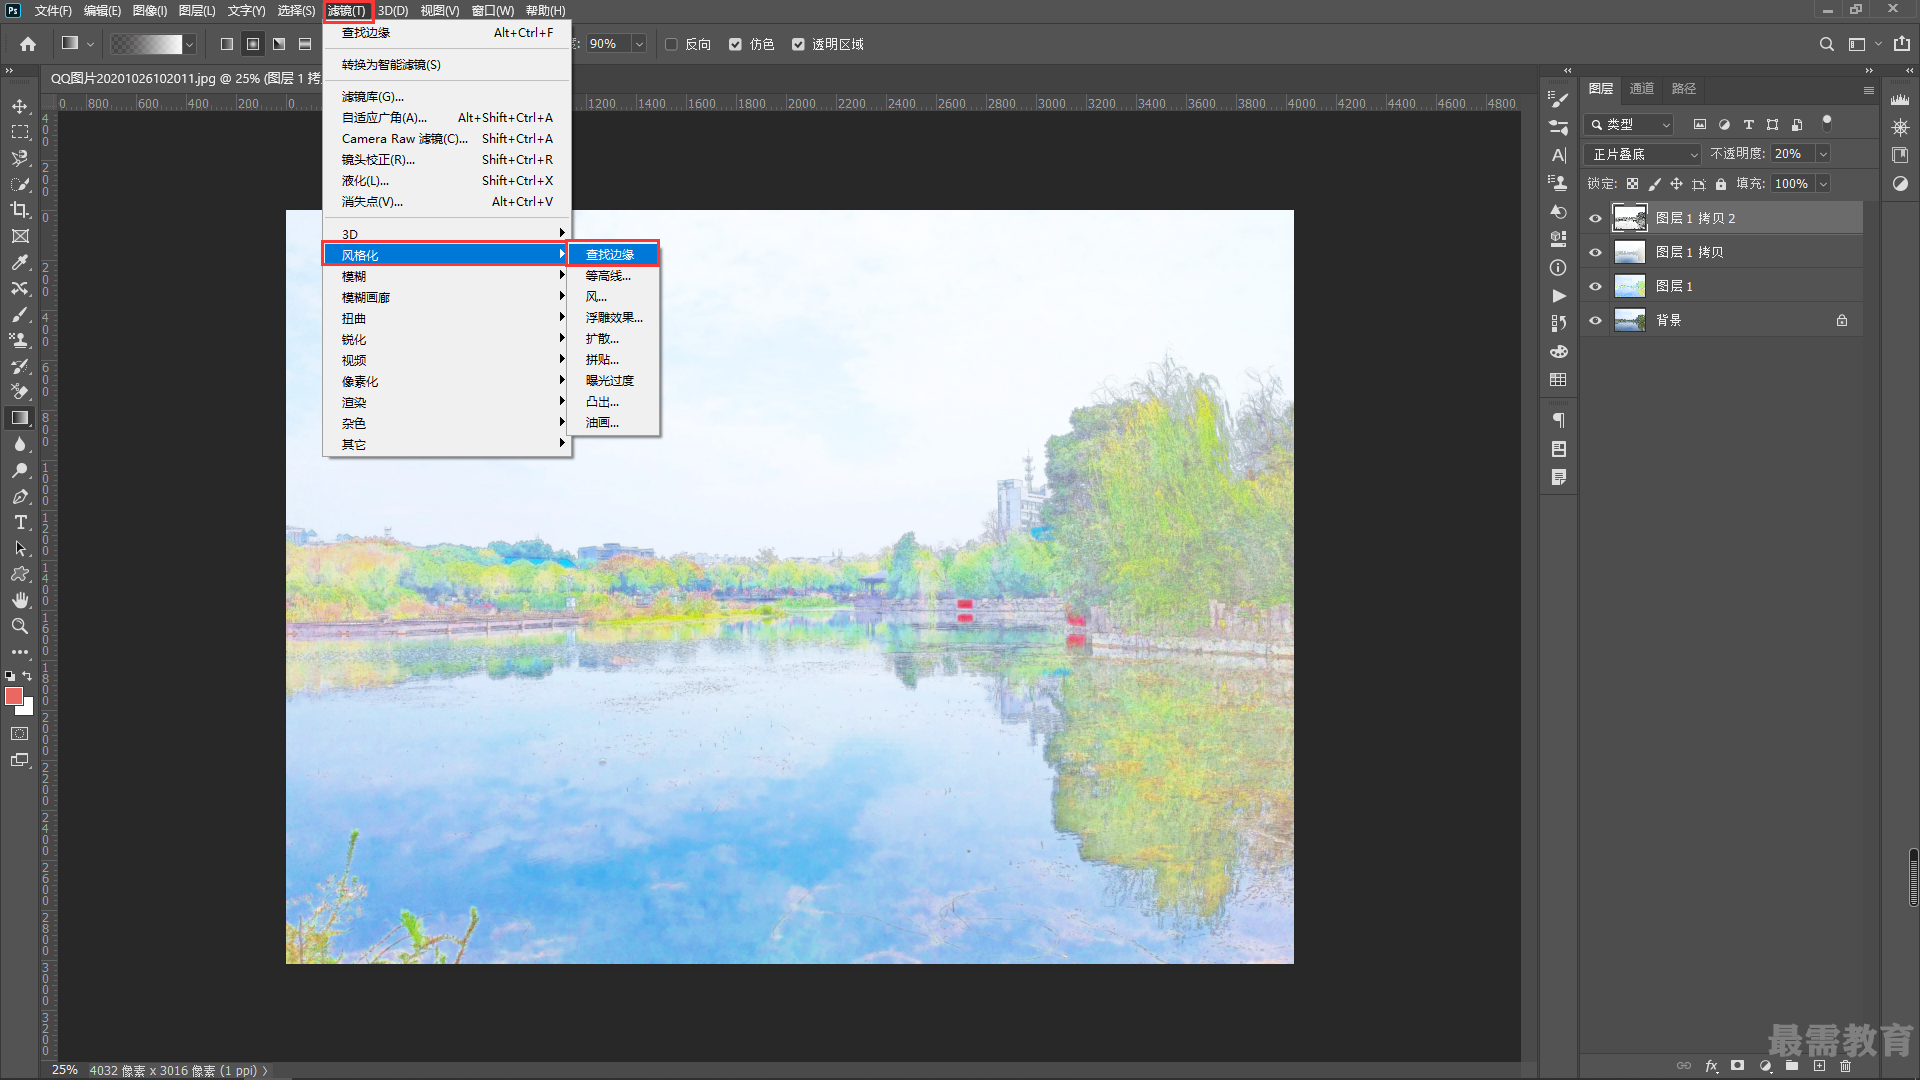Select the Clone Stamp tool
The height and width of the screenshot is (1080, 1920).
[20, 340]
